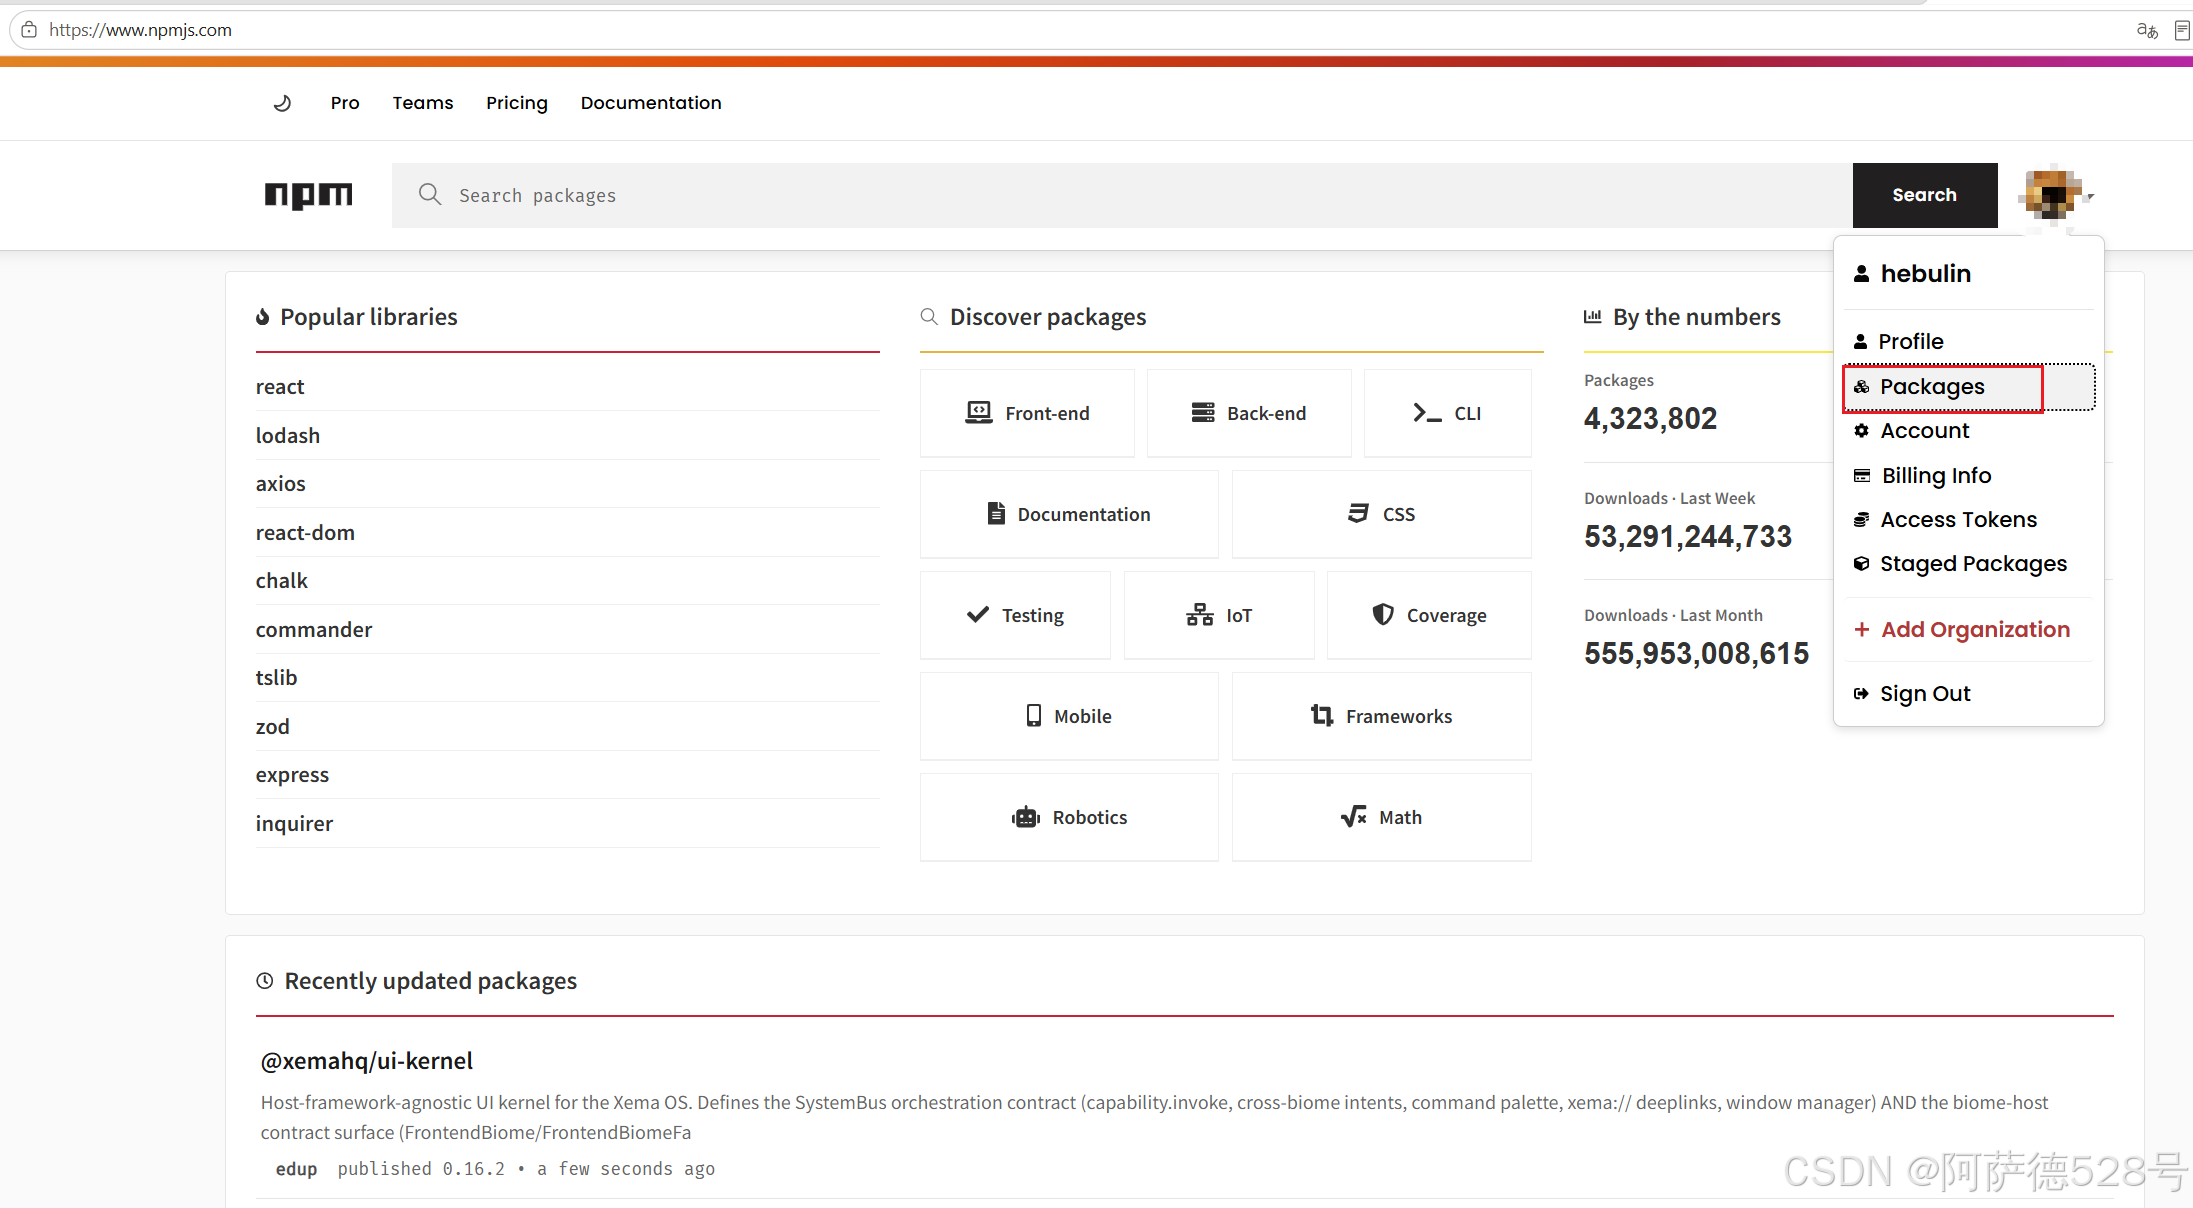
Task: Open the chalk library link
Action: [x=282, y=581]
